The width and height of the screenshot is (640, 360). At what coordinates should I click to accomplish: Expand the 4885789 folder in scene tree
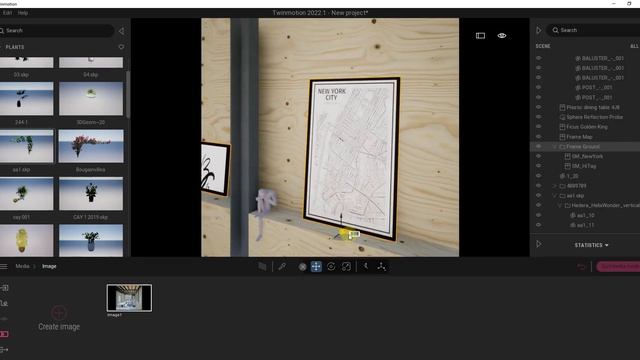click(555, 186)
